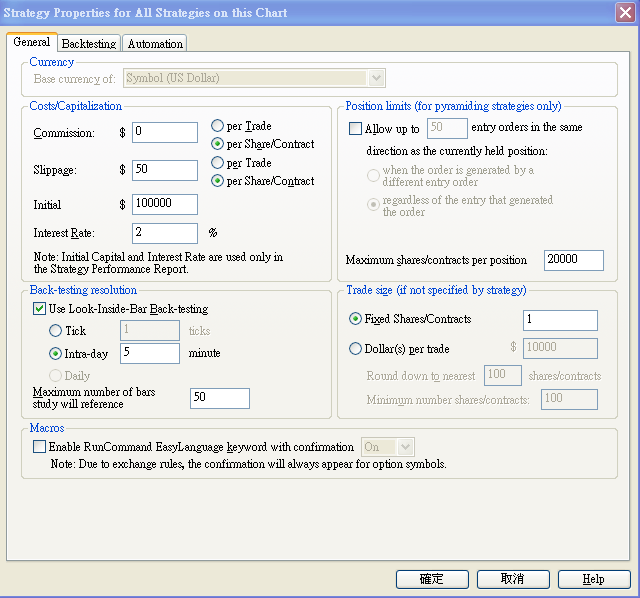Select Fixed Shares/Contracts radio button

point(356,319)
